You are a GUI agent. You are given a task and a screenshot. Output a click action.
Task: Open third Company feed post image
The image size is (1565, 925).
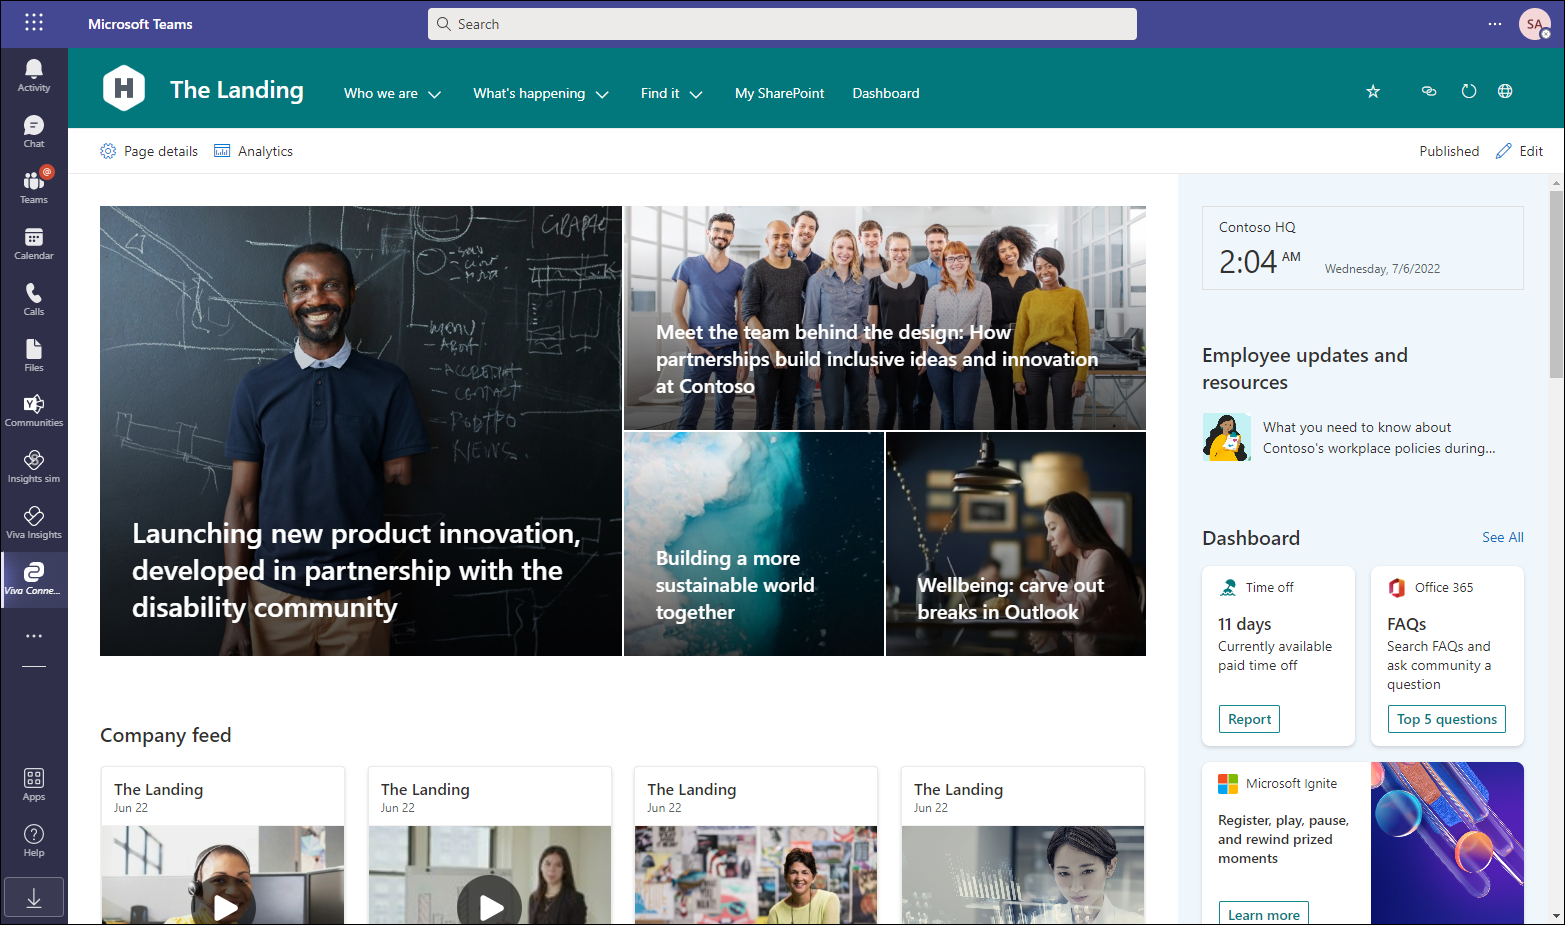756,875
